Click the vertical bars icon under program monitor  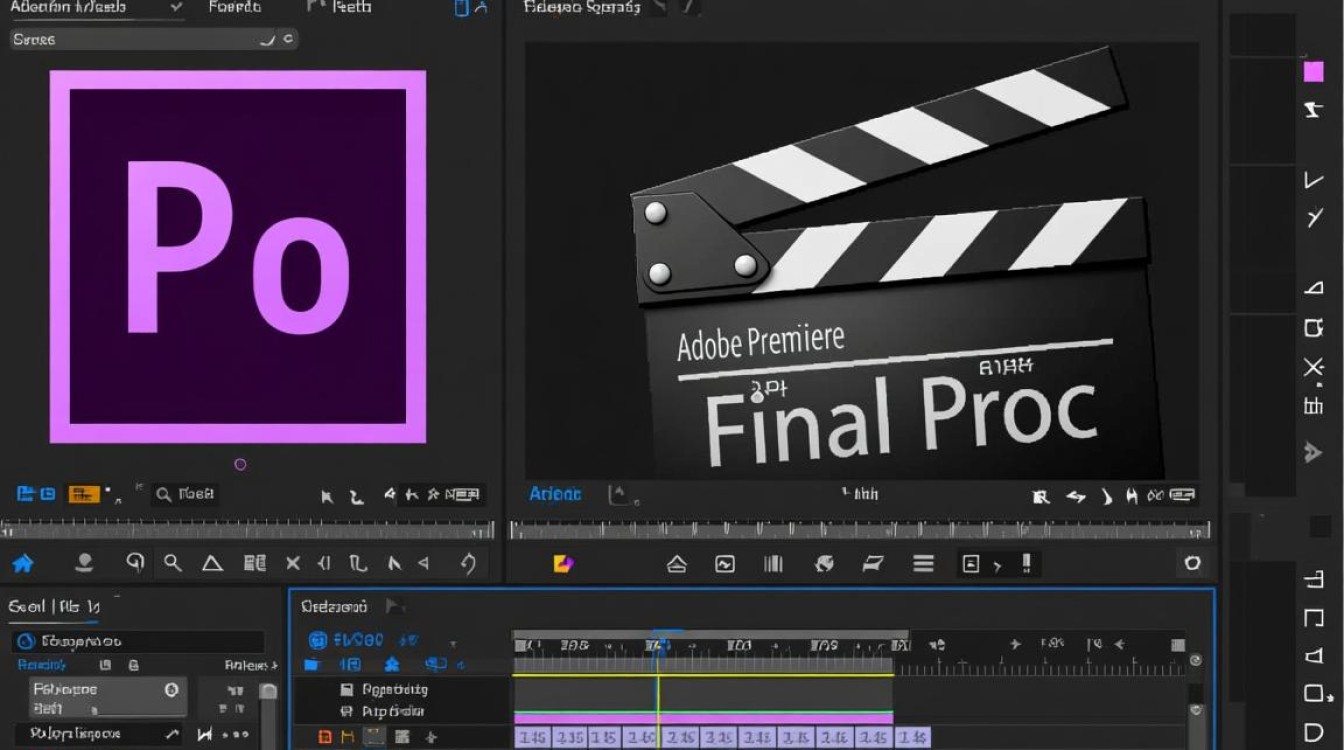(773, 564)
